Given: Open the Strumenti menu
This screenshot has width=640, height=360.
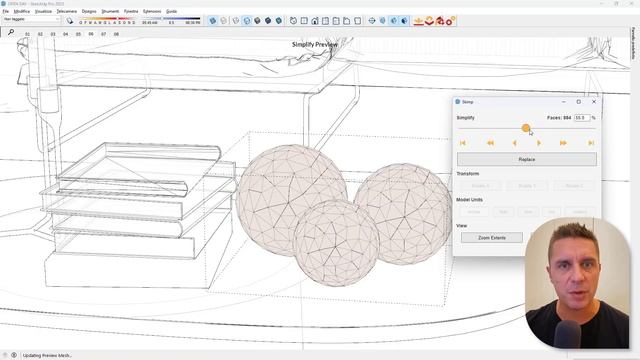Looking at the screenshot, I should 110,11.
